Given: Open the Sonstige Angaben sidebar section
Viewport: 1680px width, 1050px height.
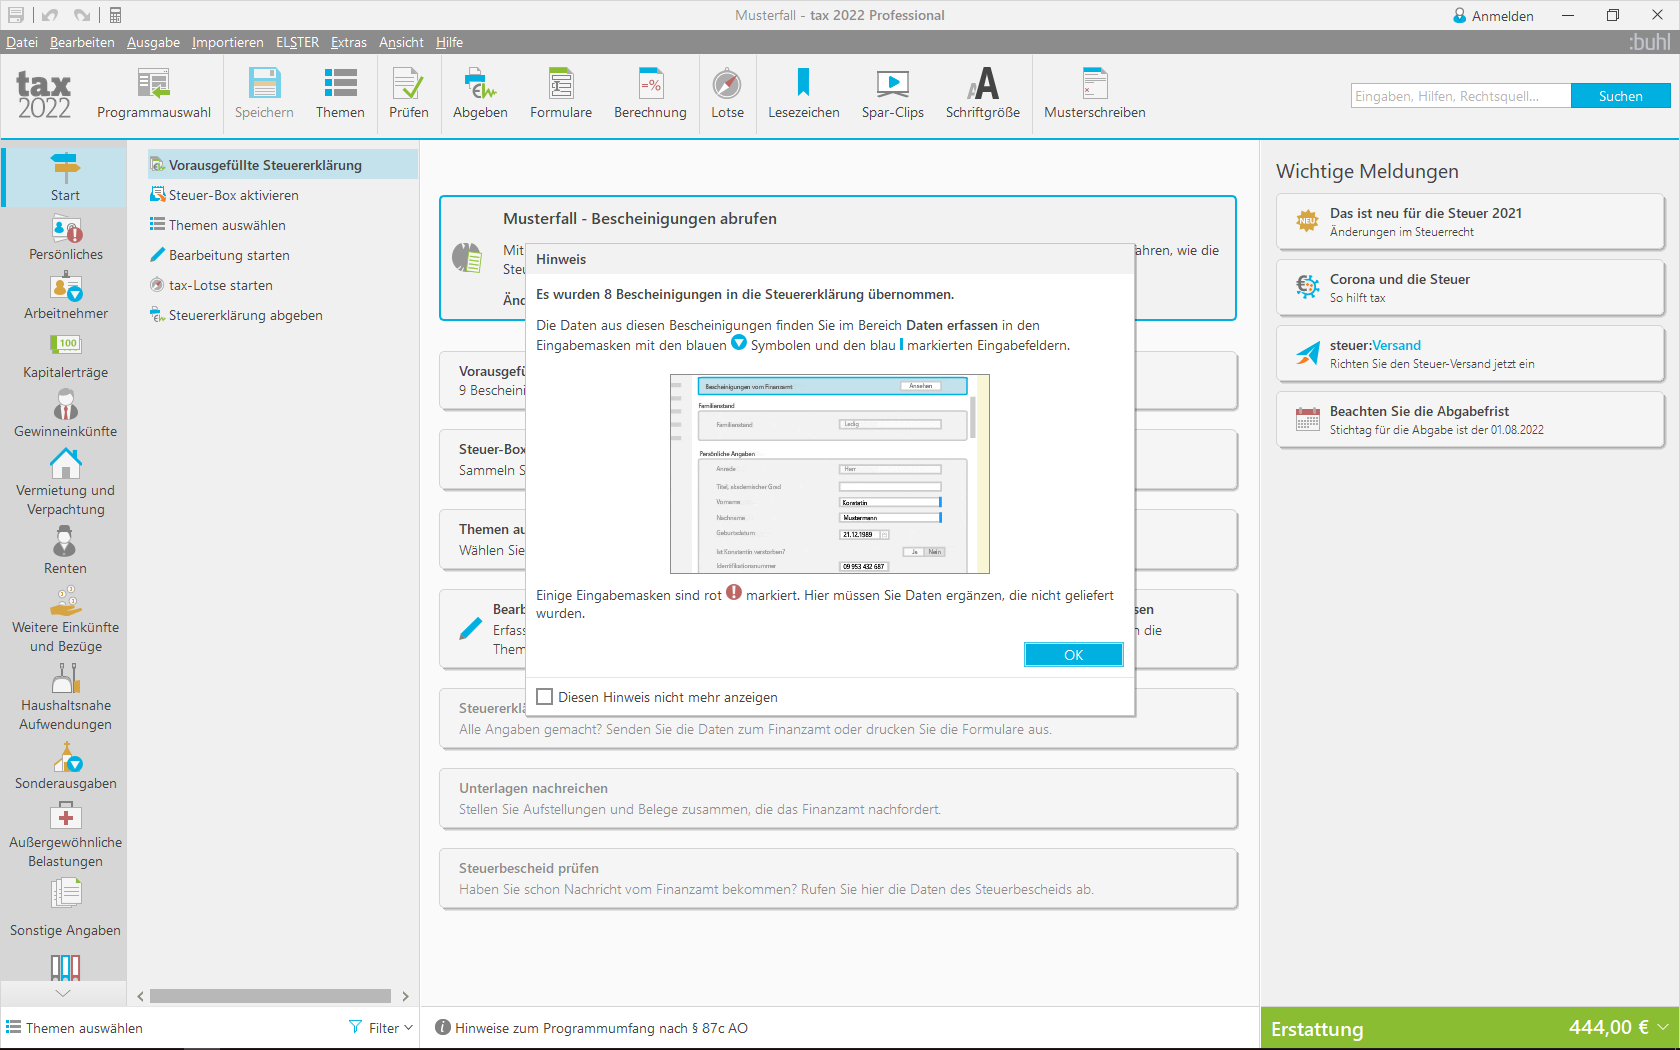Looking at the screenshot, I should click(x=65, y=909).
